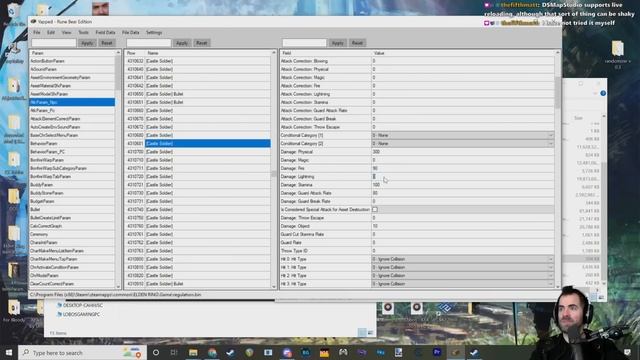Open the Settings menu
This screenshot has width=640, height=360.
pos(154,32)
